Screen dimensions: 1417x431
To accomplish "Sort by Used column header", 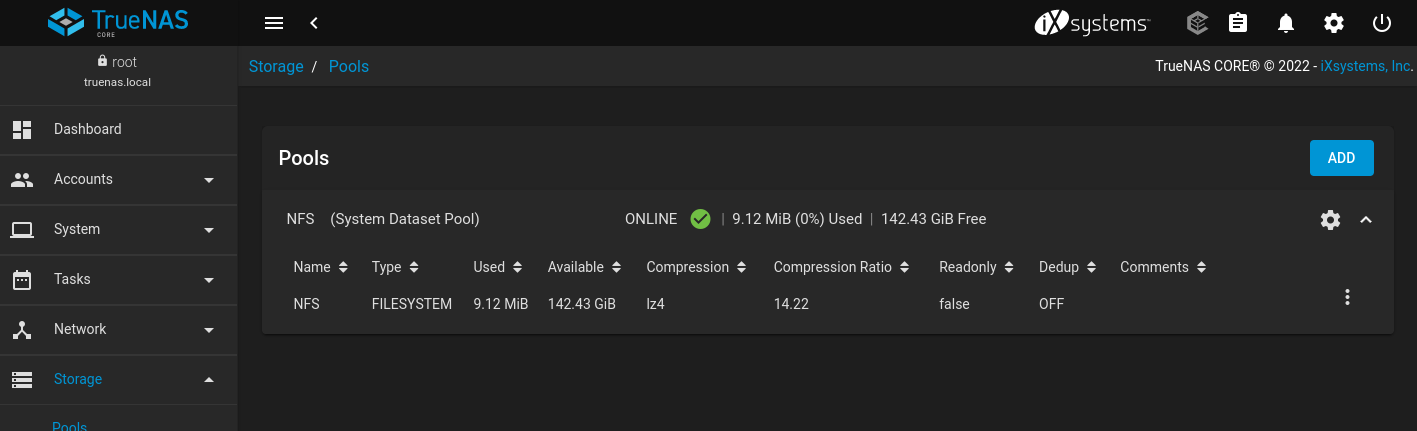I will [498, 267].
